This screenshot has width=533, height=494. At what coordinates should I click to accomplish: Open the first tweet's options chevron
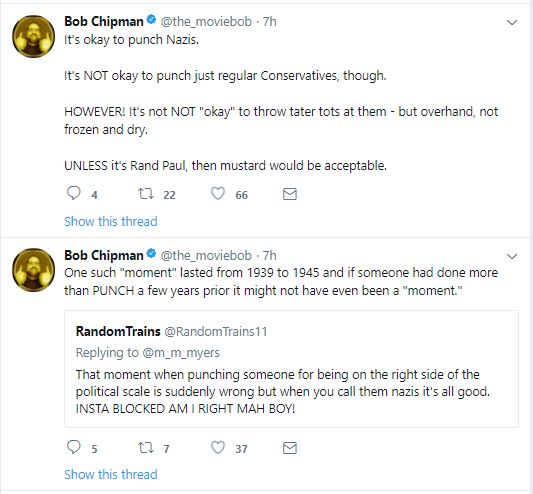(512, 23)
